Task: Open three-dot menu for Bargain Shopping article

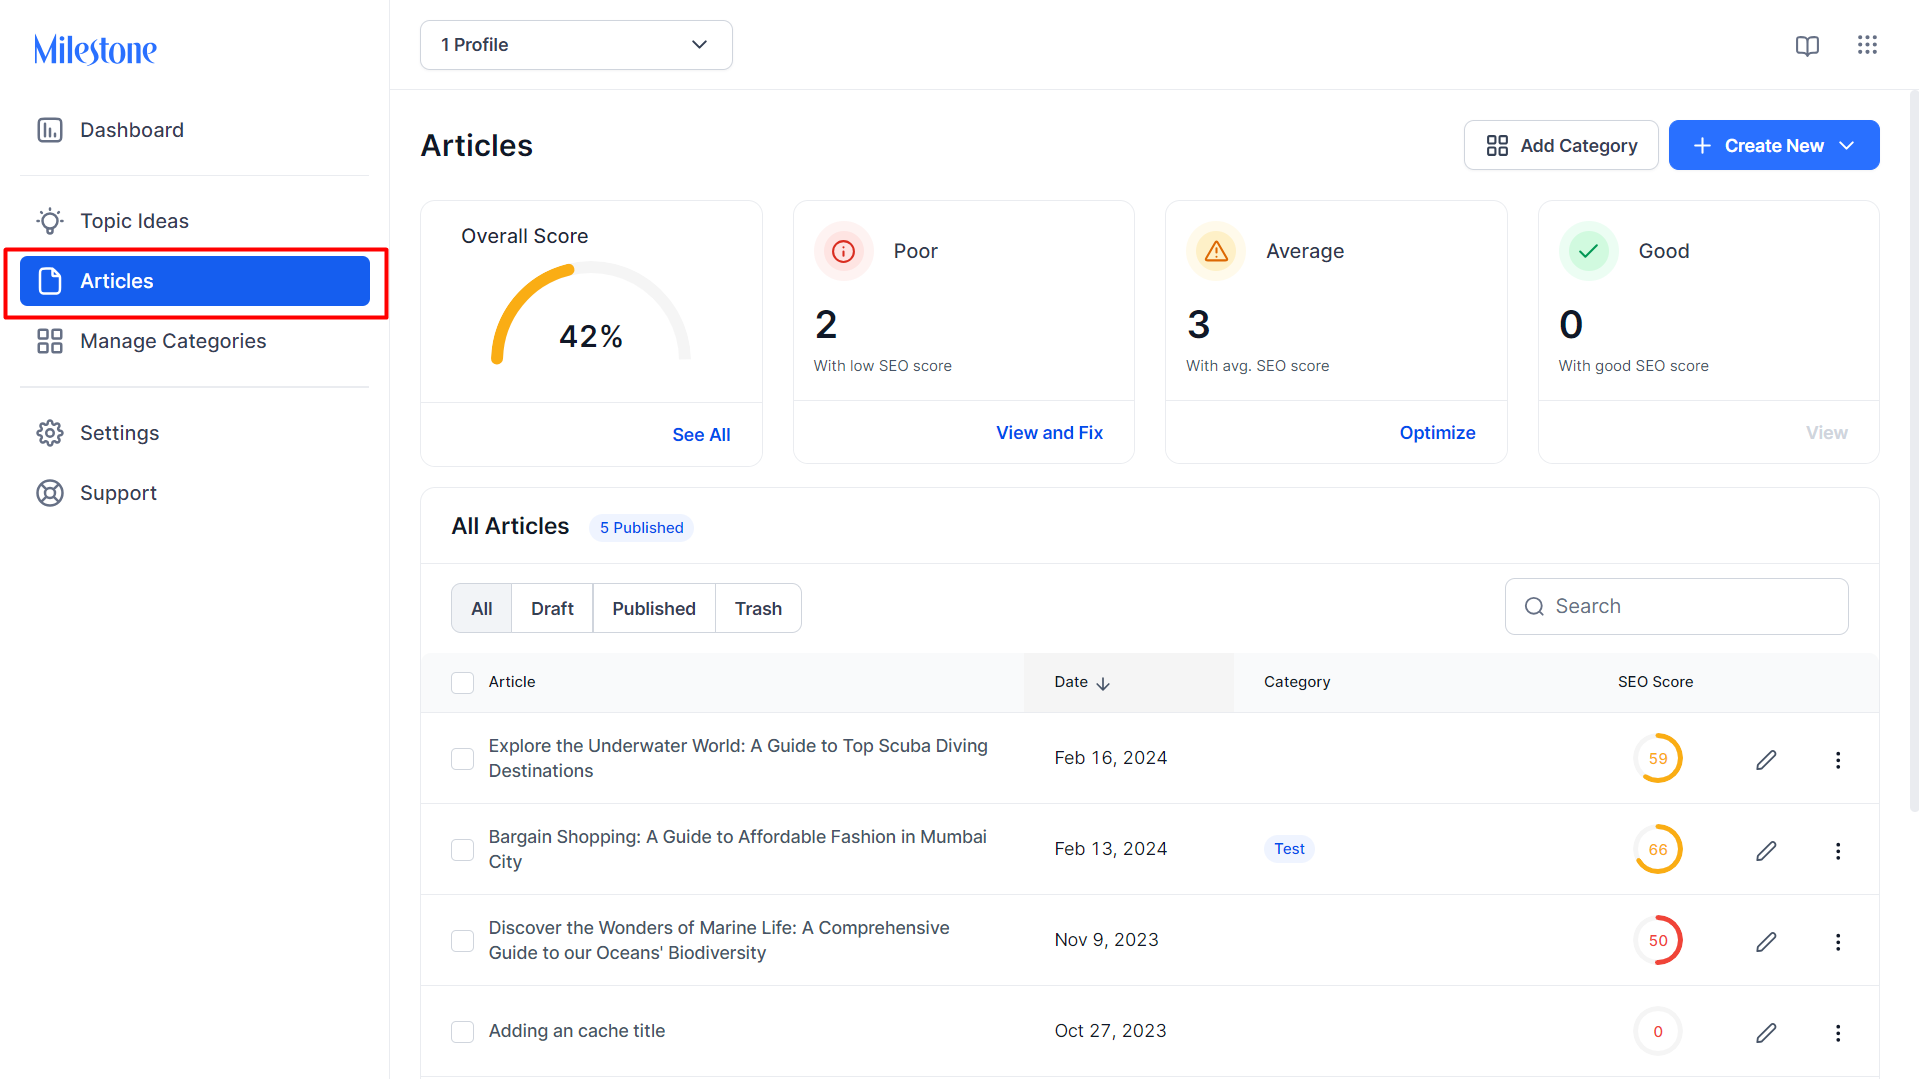Action: pyautogui.click(x=1838, y=851)
